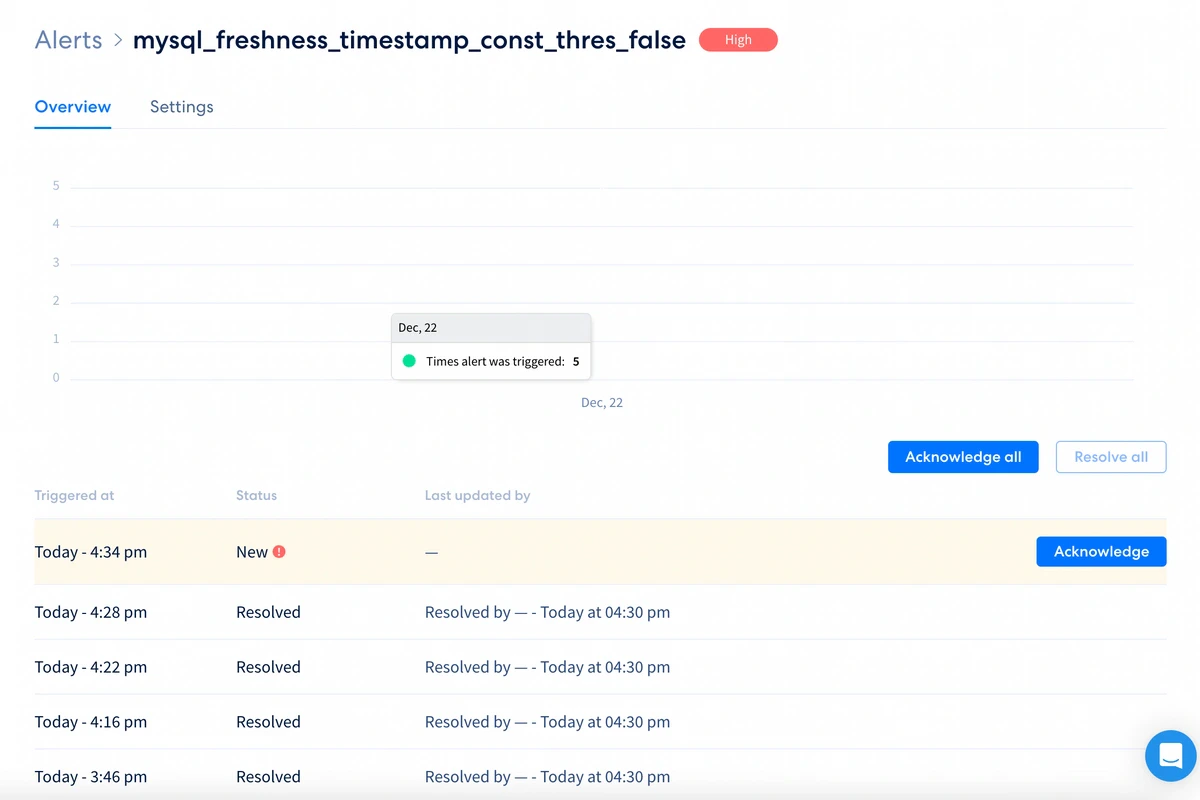Viewport: 1200px width, 800px height.
Task: Click the Status column header
Action: pos(256,495)
